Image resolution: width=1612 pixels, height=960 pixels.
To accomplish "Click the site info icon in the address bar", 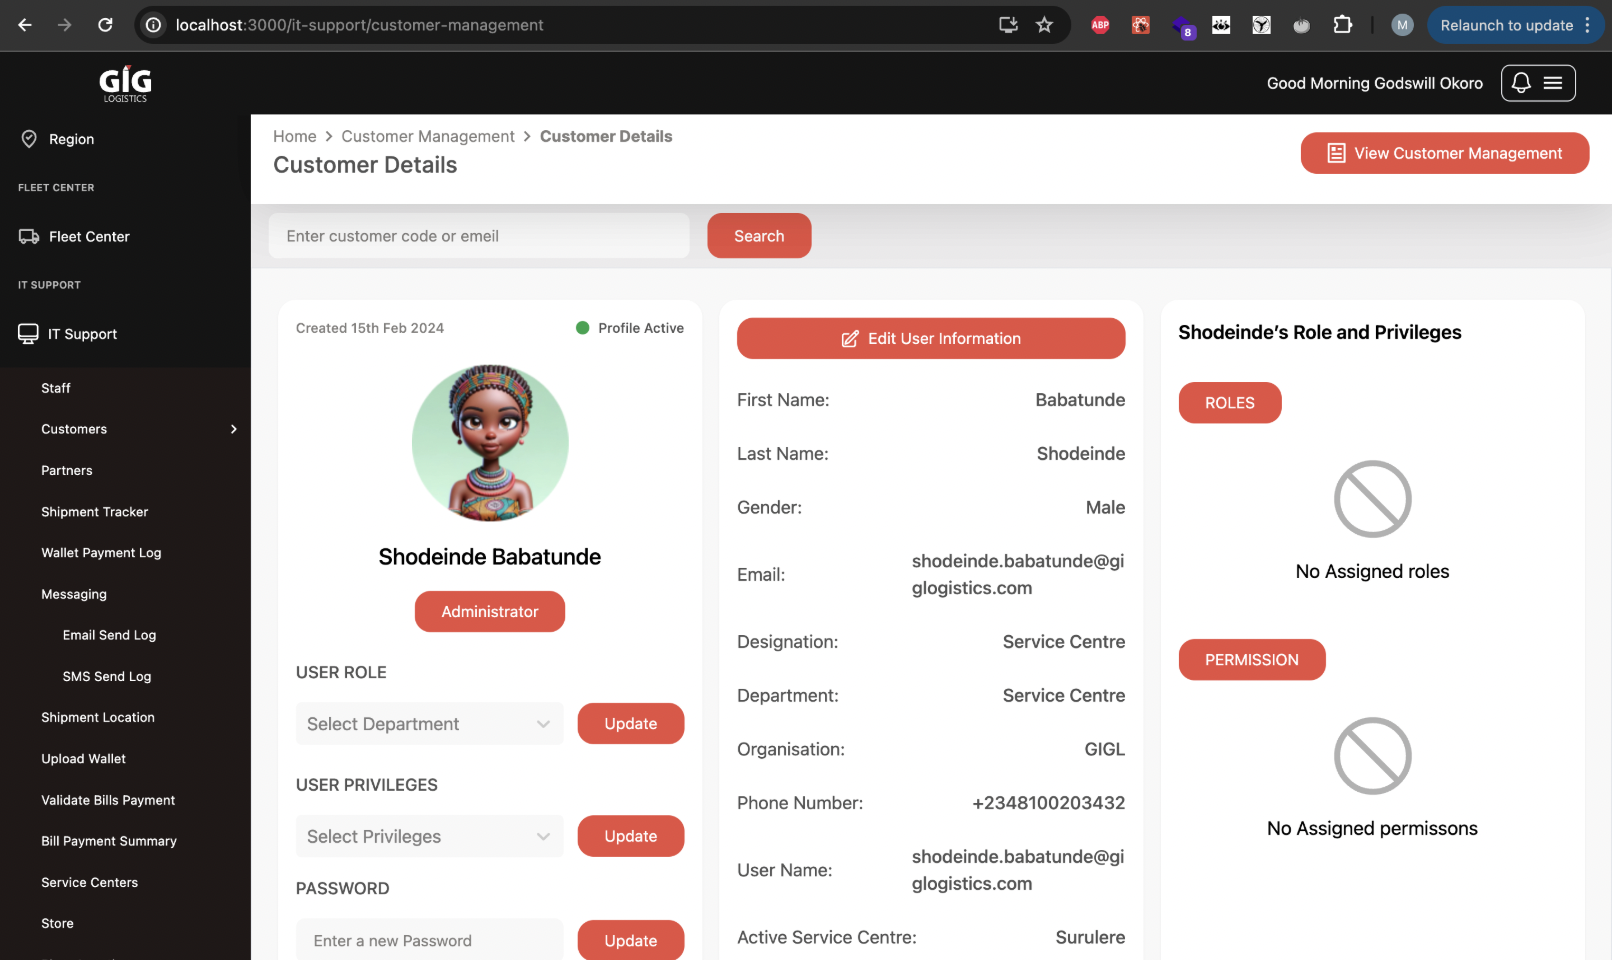I will coord(154,25).
